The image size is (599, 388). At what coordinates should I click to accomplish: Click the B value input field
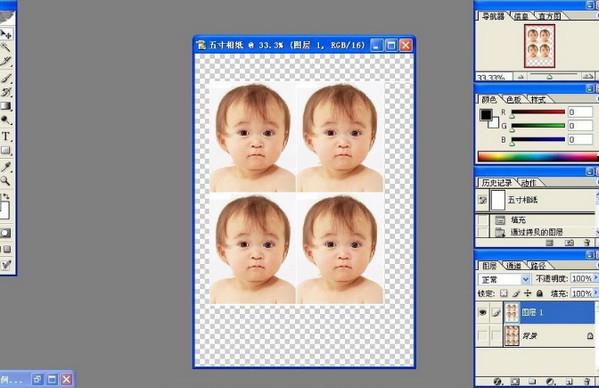580,139
